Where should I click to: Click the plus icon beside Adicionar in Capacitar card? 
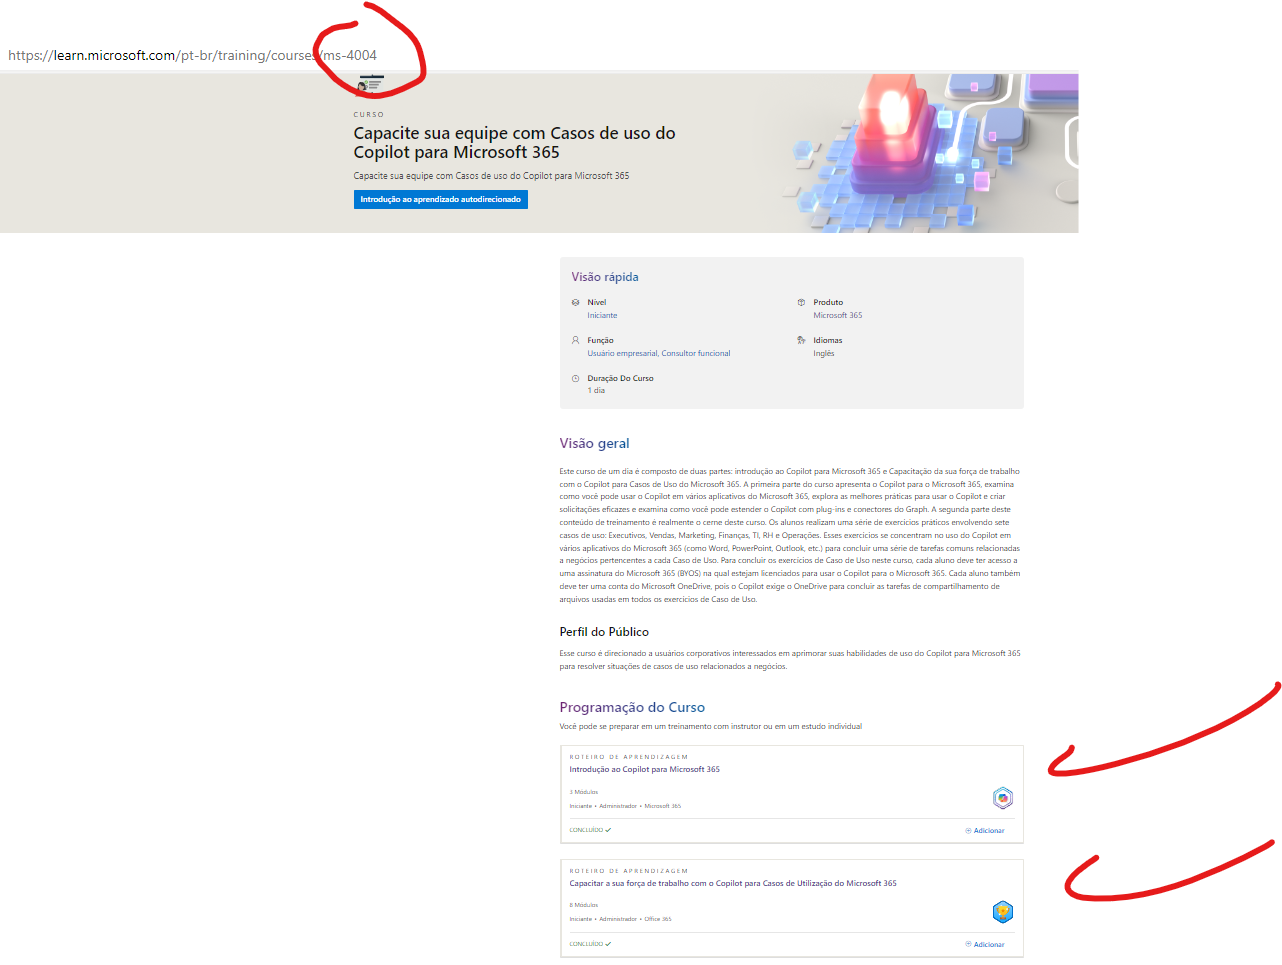(x=968, y=944)
